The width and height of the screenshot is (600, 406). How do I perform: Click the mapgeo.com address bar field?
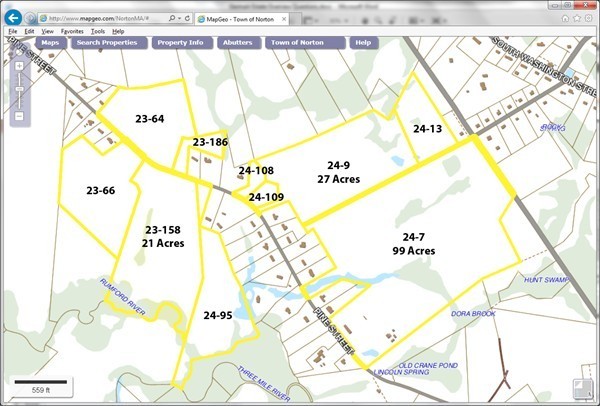pos(115,18)
